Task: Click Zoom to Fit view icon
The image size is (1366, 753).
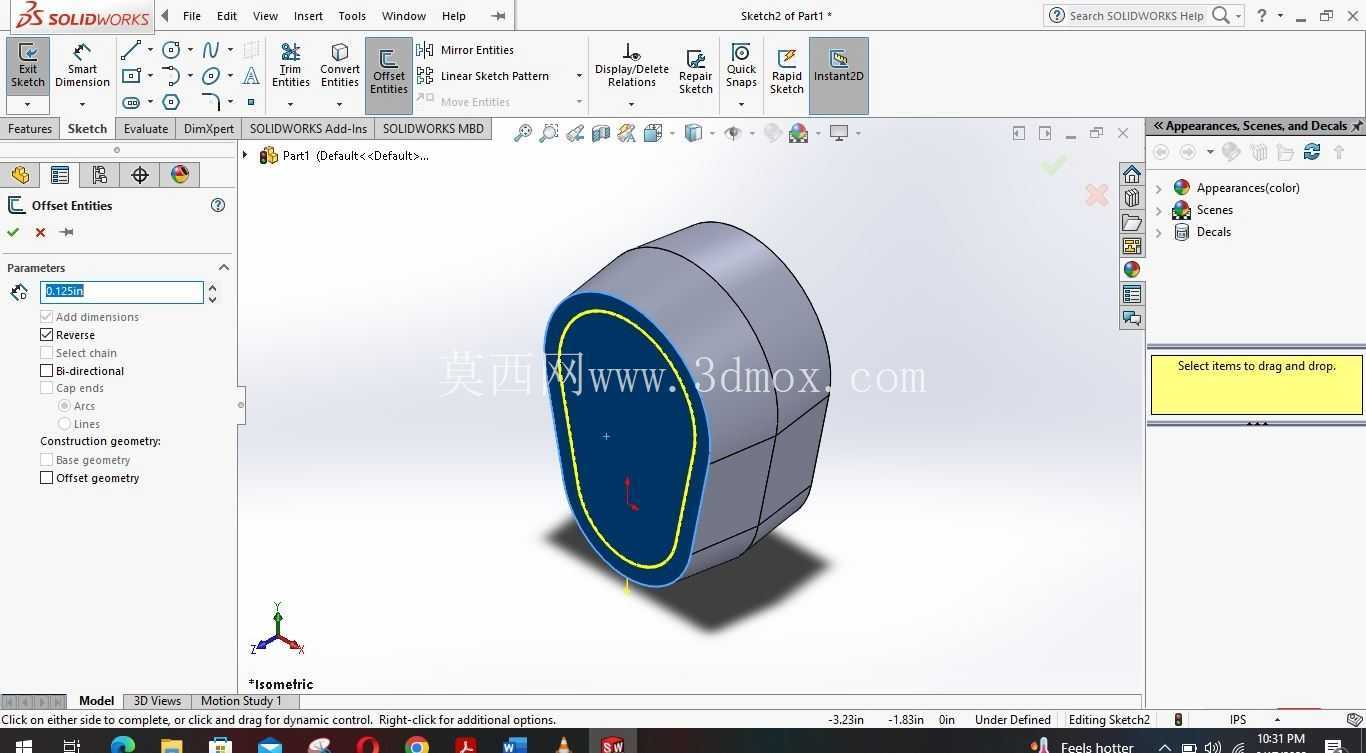Action: (x=522, y=133)
